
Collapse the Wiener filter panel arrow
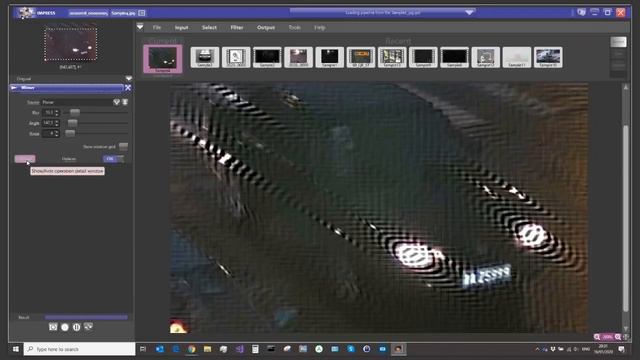click(x=14, y=88)
